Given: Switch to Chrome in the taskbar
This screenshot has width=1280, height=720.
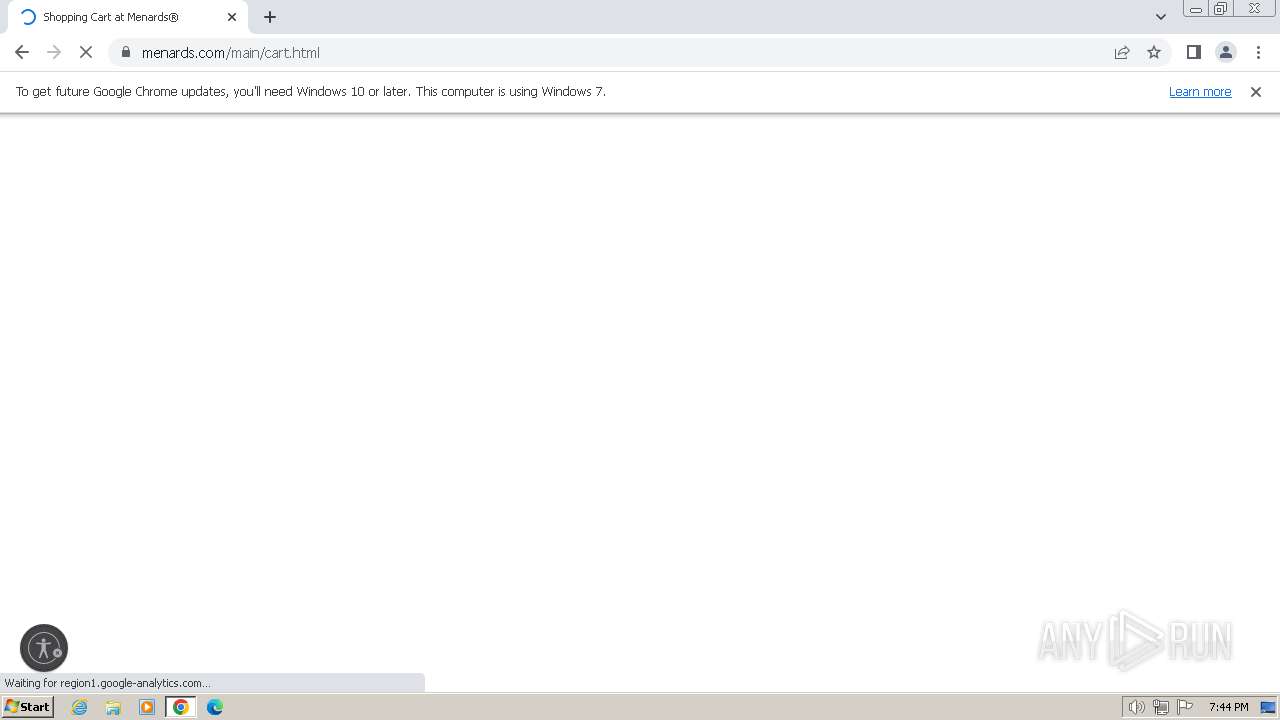Looking at the screenshot, I should point(181,707).
